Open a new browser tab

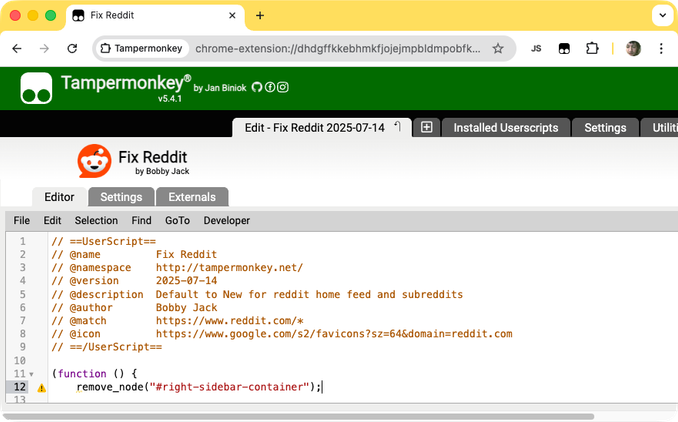(x=260, y=16)
